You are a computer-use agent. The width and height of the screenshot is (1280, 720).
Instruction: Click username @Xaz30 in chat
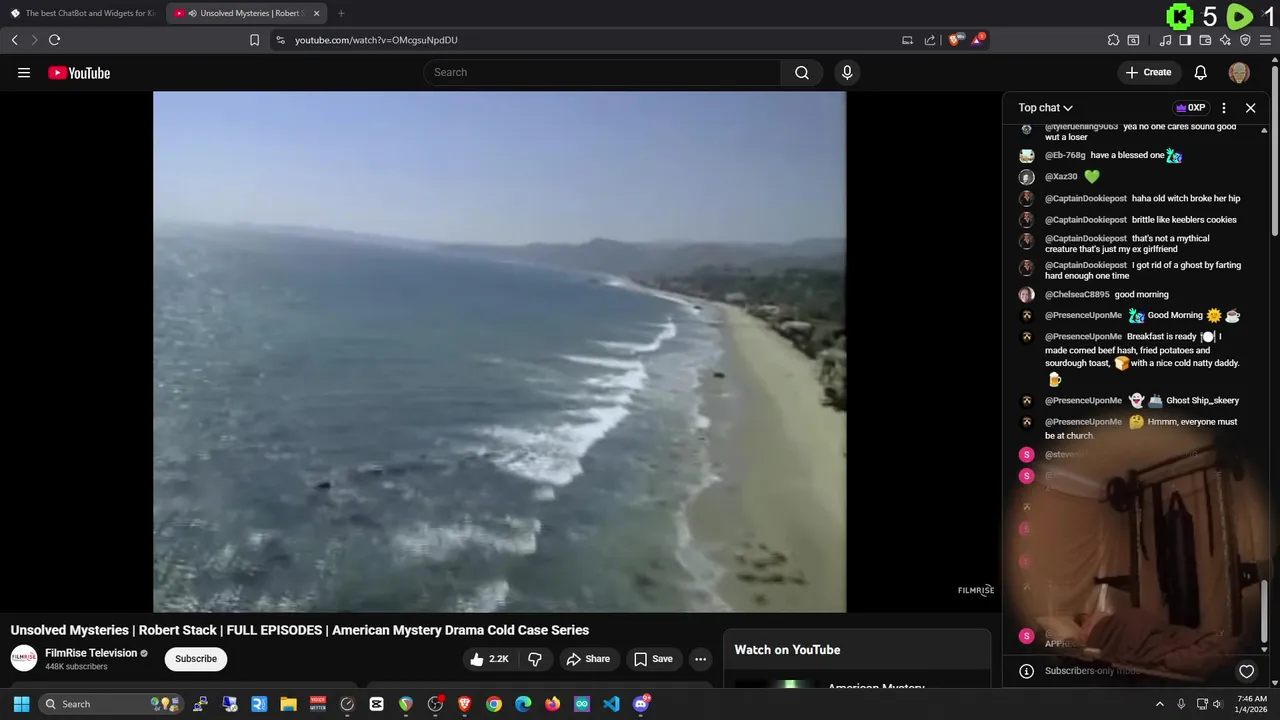click(x=1061, y=177)
